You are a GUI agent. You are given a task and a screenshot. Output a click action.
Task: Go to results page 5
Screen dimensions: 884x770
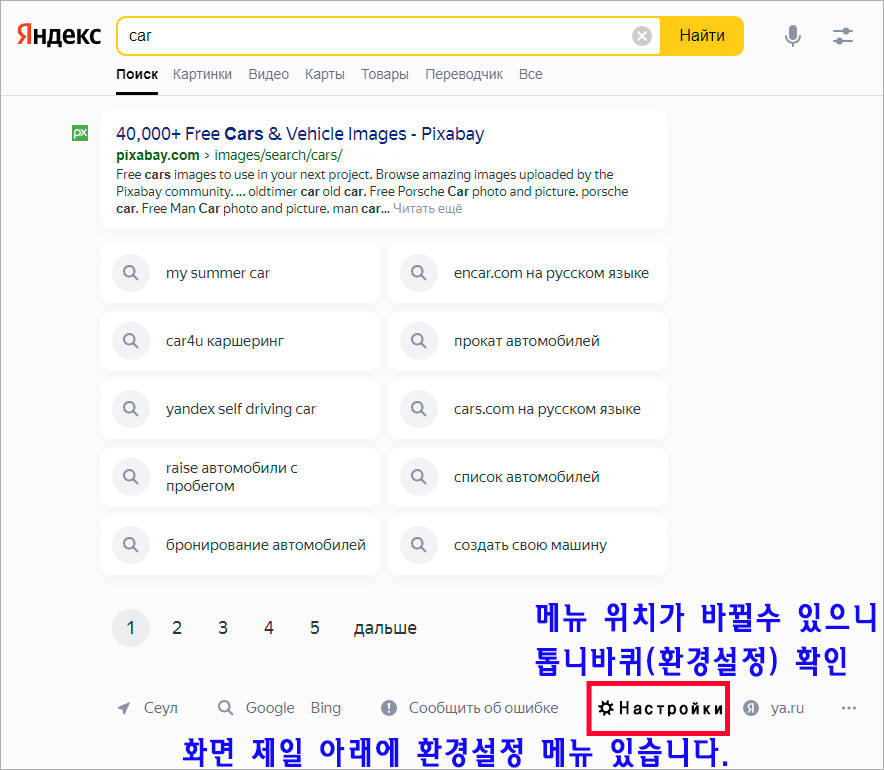point(315,627)
